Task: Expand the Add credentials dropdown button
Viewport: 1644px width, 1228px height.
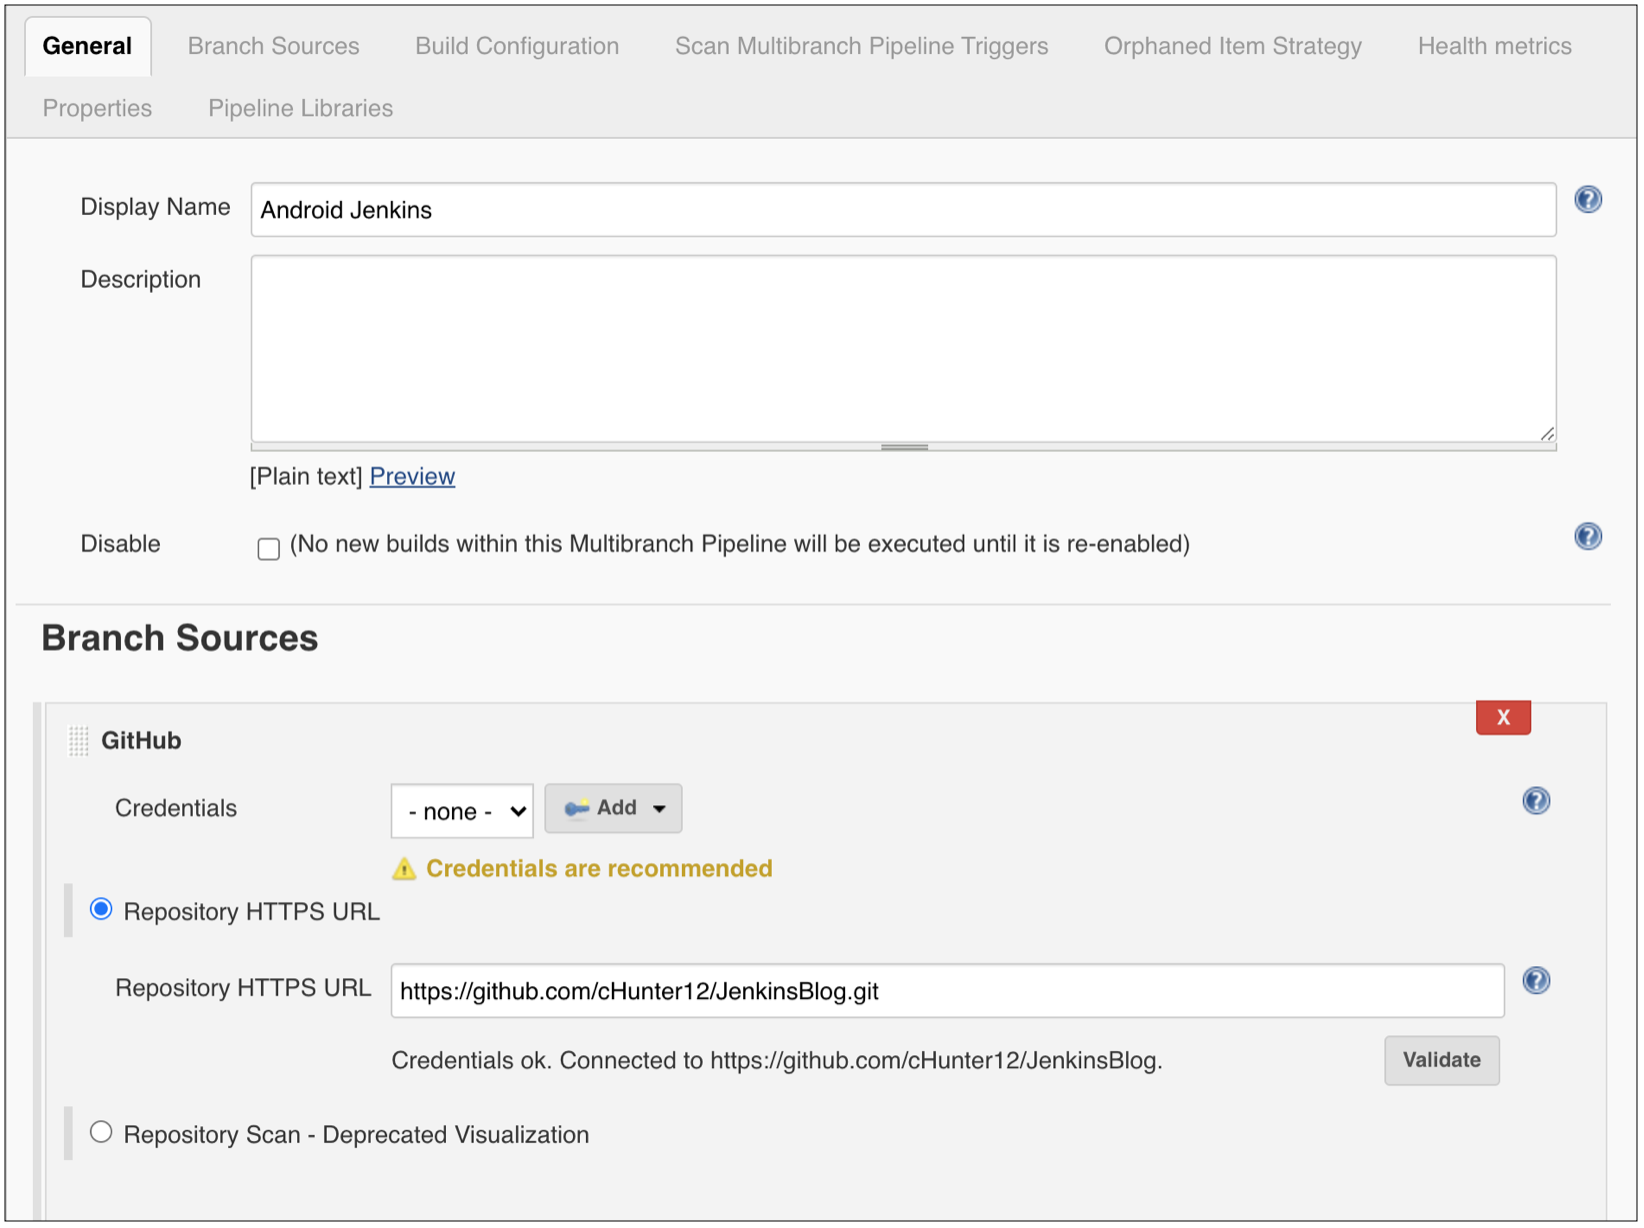Action: point(613,808)
